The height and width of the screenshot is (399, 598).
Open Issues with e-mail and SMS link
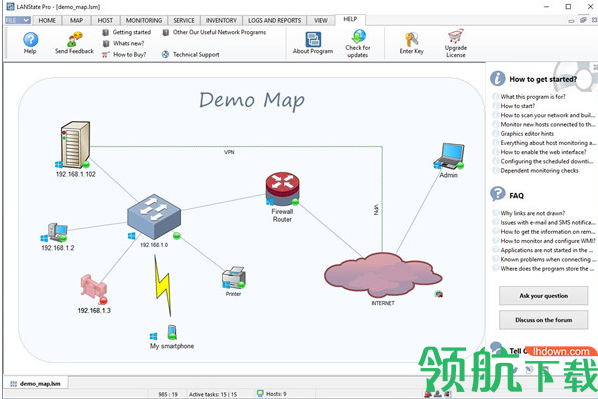[548, 222]
